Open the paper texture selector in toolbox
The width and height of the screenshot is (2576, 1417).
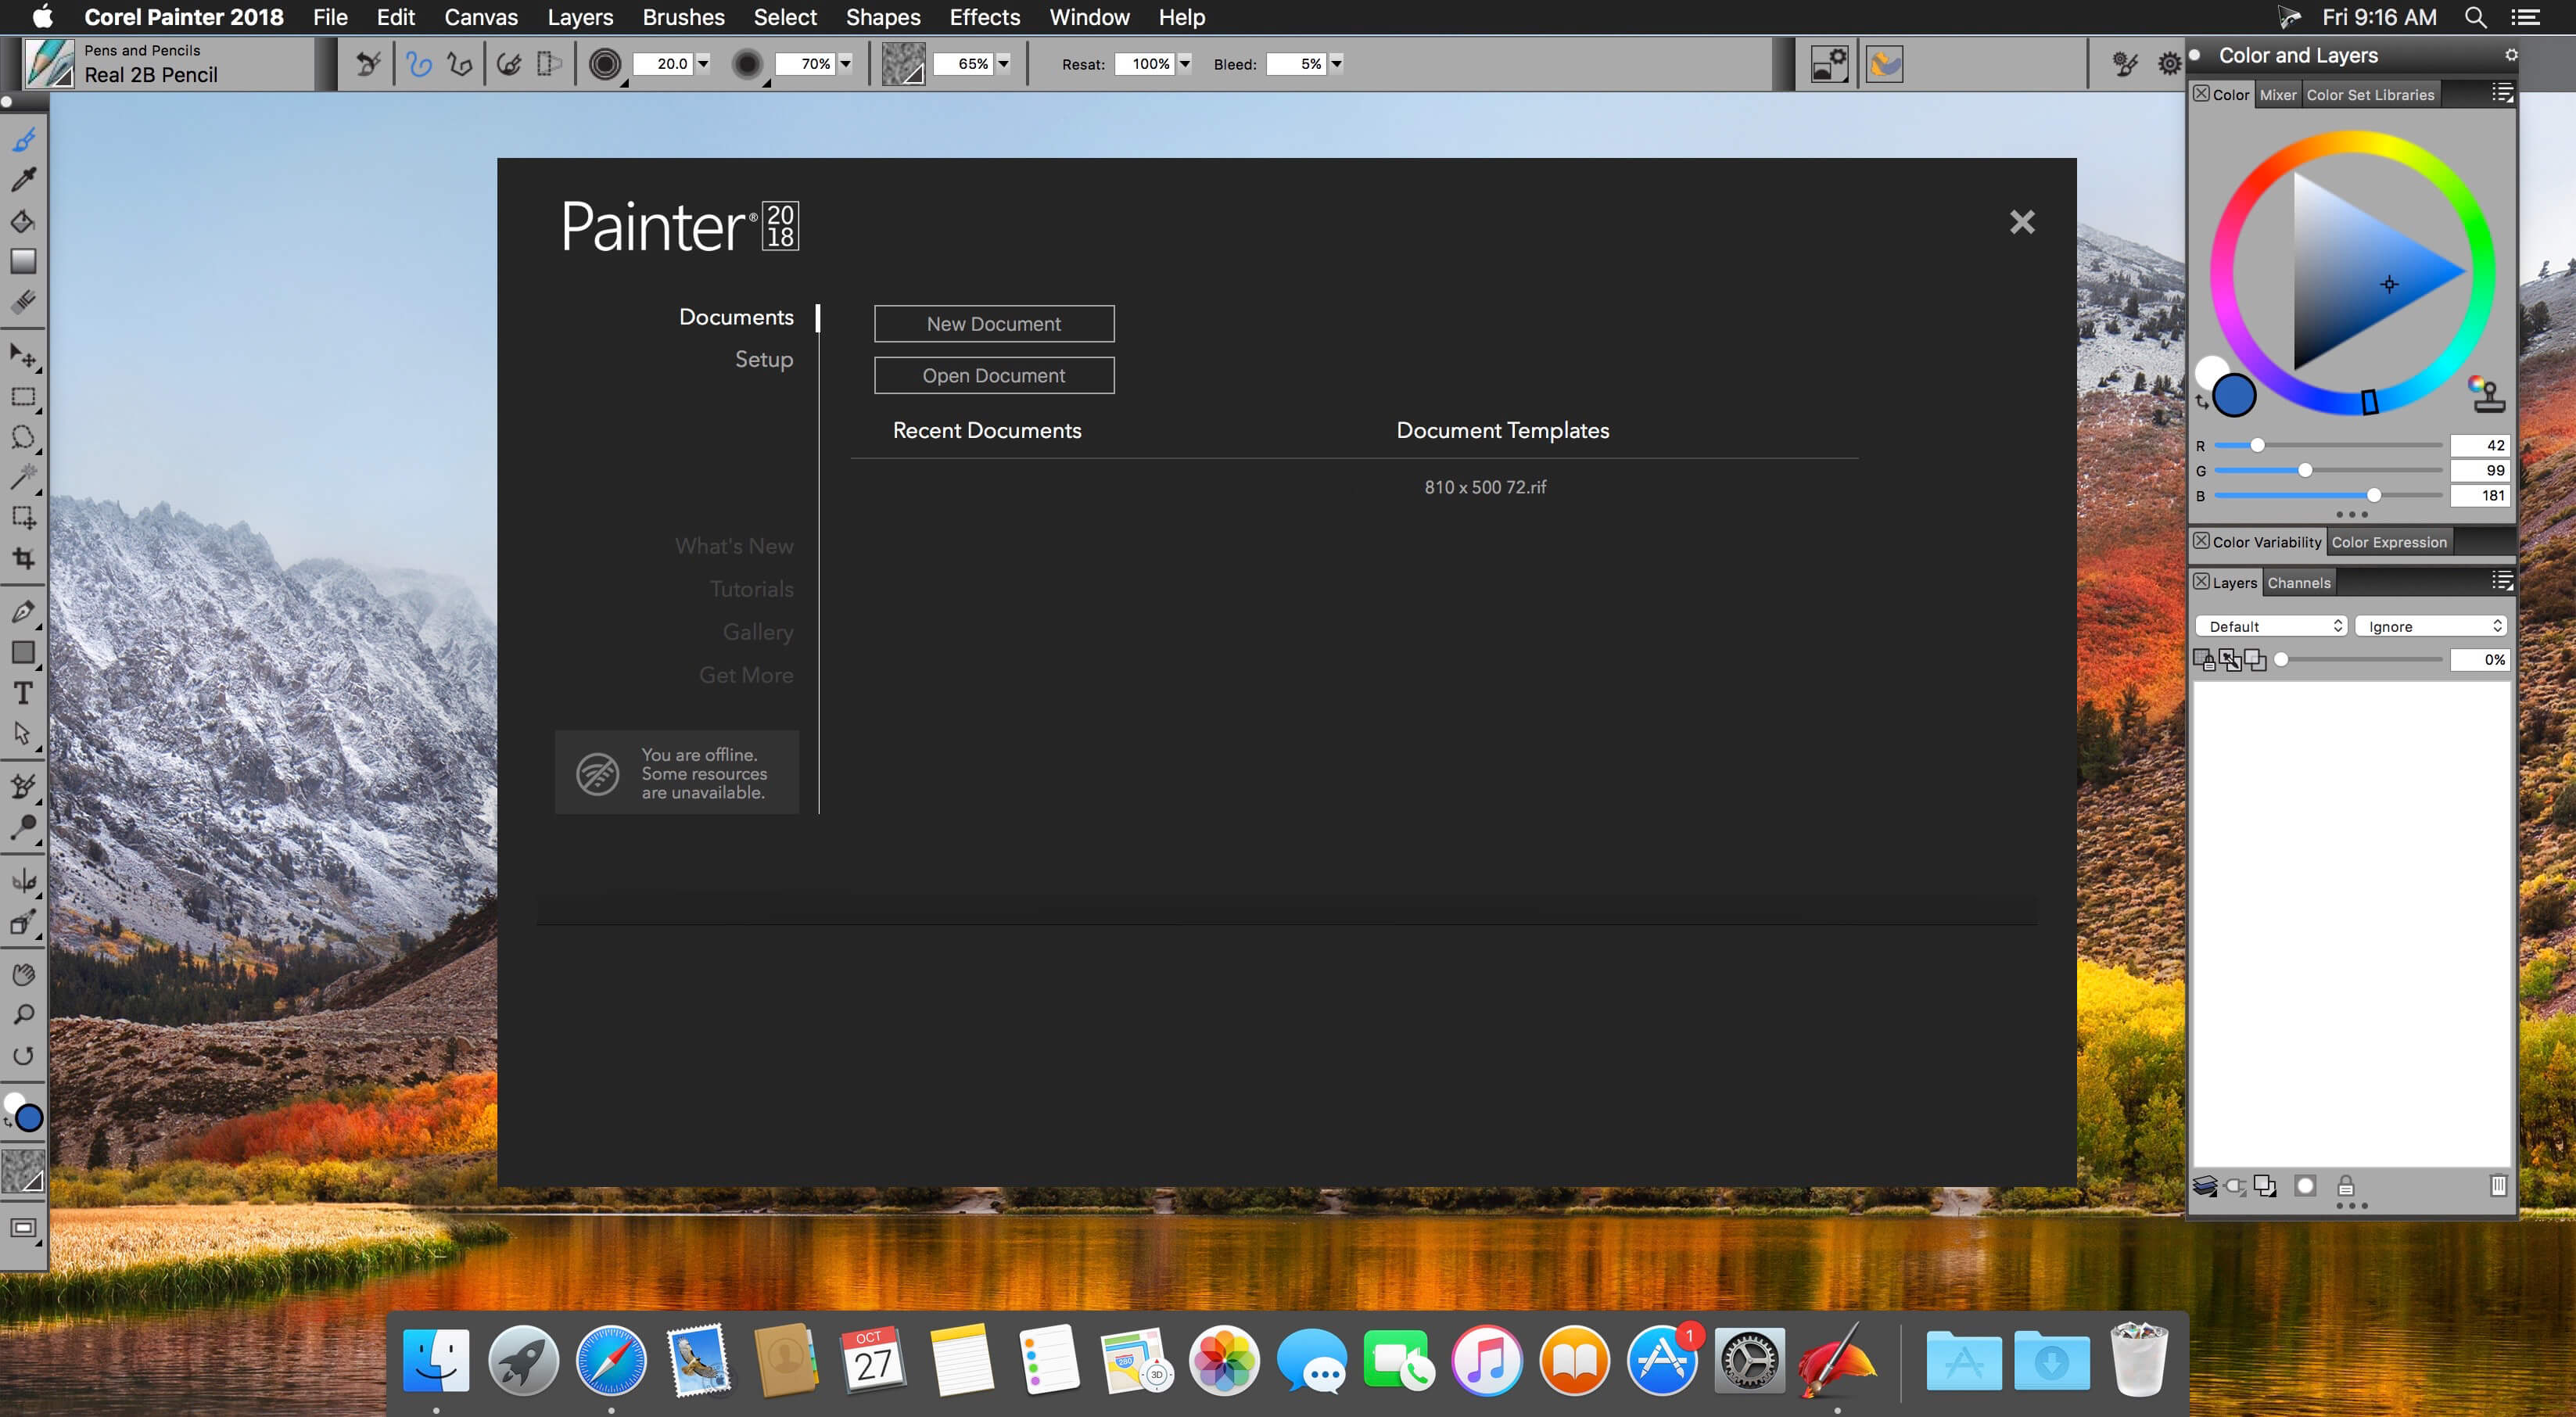coord(24,1171)
